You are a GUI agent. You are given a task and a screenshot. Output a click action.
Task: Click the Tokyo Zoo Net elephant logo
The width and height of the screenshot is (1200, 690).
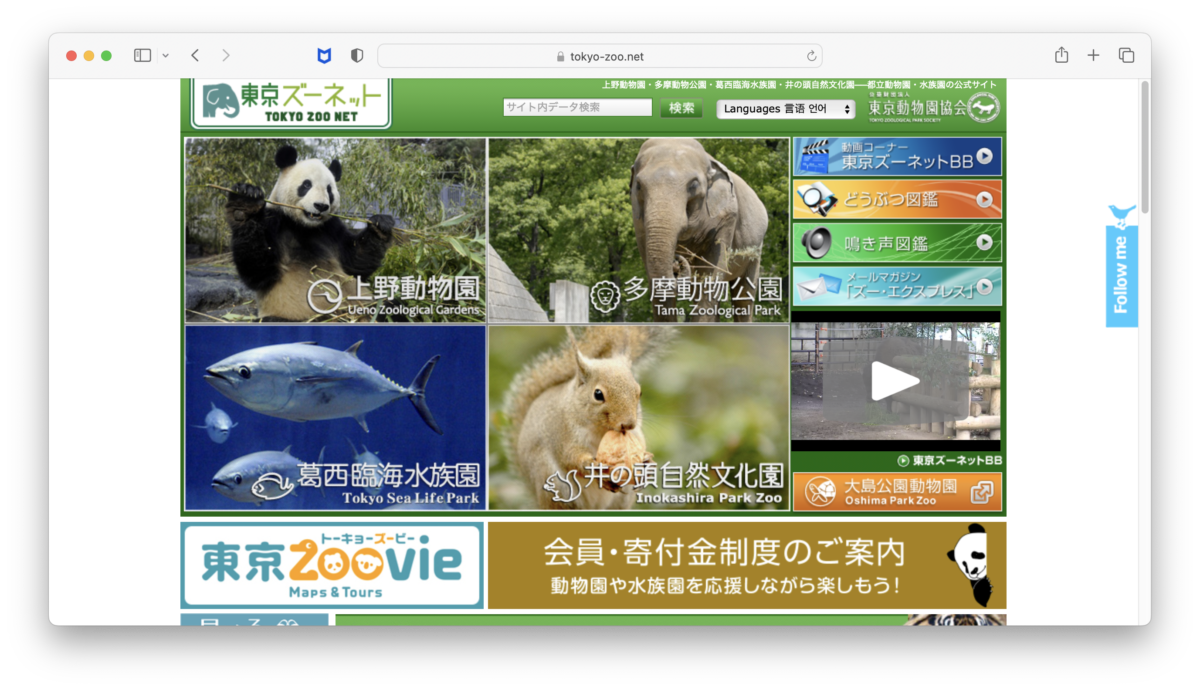click(x=291, y=102)
